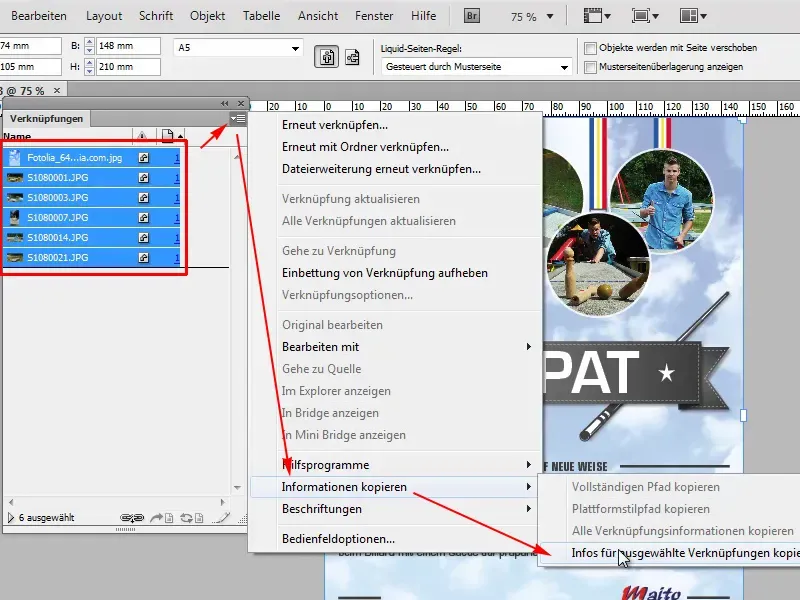Select the Edit Original pencil icon
Image resolution: width=800 pixels, height=600 pixels.
(x=222, y=518)
